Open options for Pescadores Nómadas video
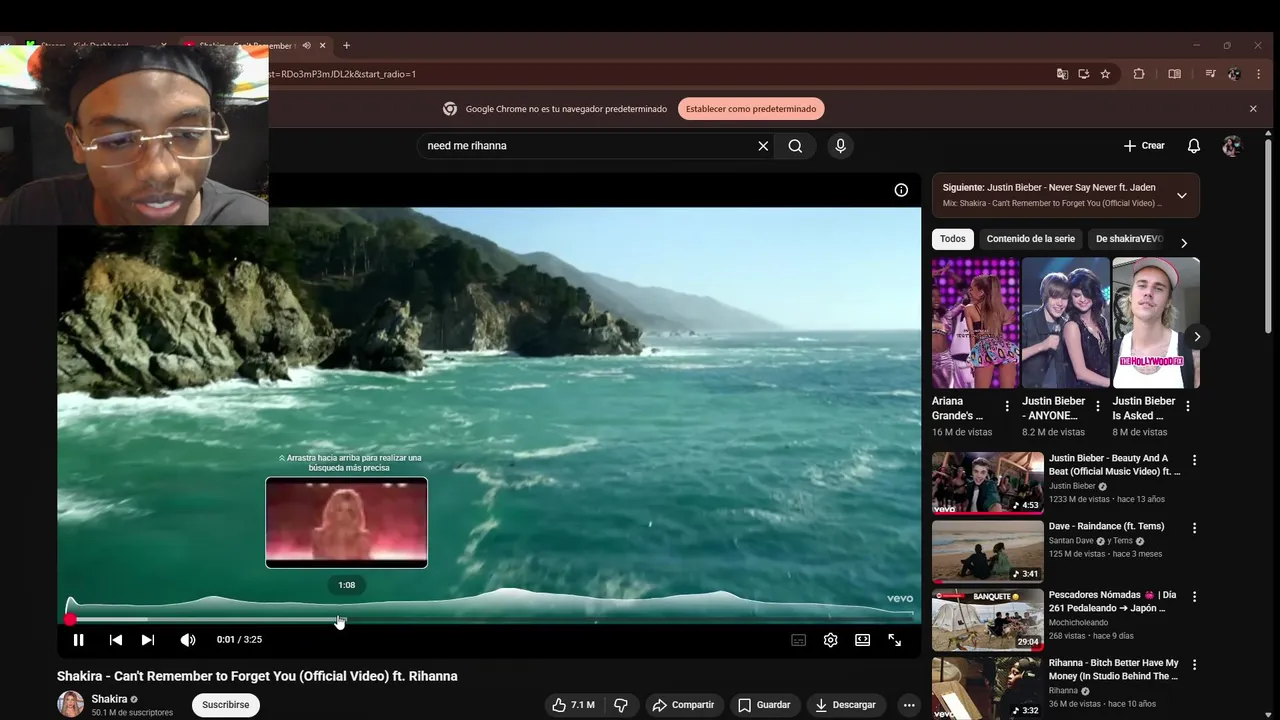 [1194, 597]
